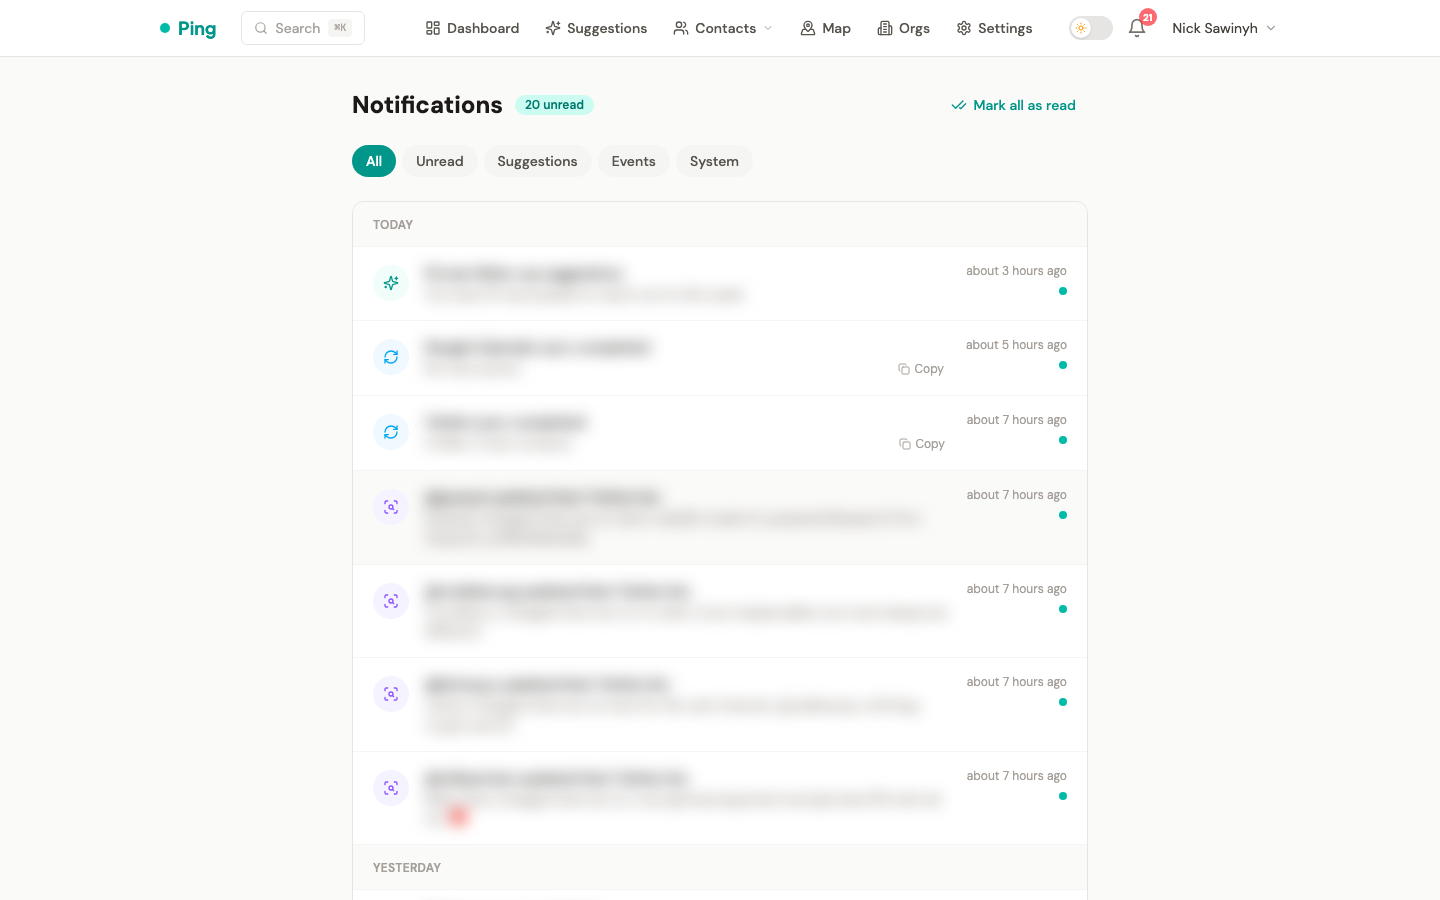
Task: Click the double-check icon by Mark all
Action: click(x=958, y=105)
